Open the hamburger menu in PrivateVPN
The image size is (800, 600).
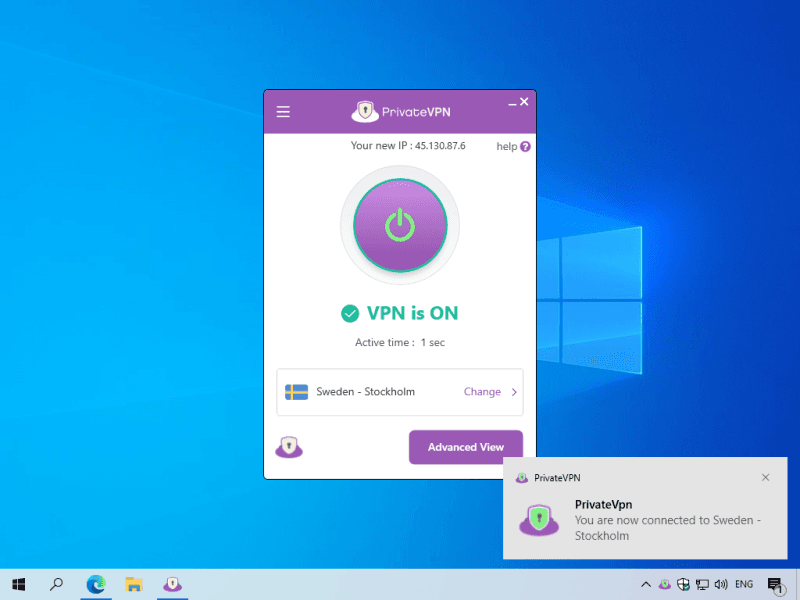coord(283,112)
